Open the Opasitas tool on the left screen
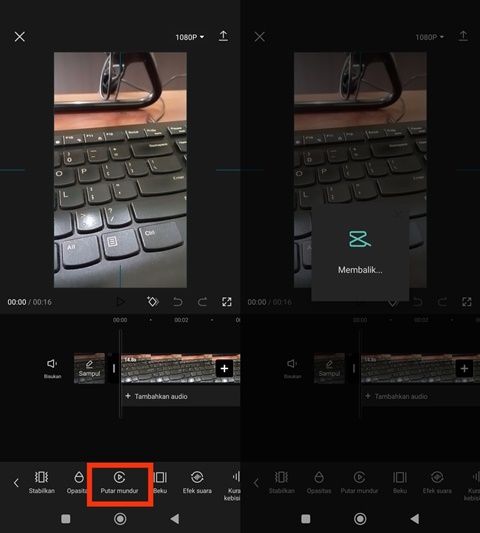The height and width of the screenshot is (533, 480). click(x=78, y=482)
